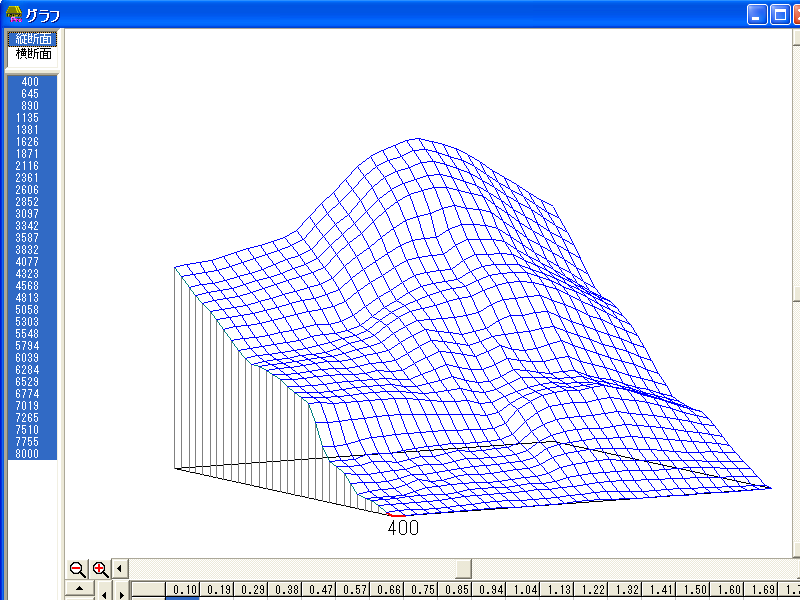Screen dimensions: 800x600
Task: Select value 4813 in the left list
Action: click(x=32, y=297)
